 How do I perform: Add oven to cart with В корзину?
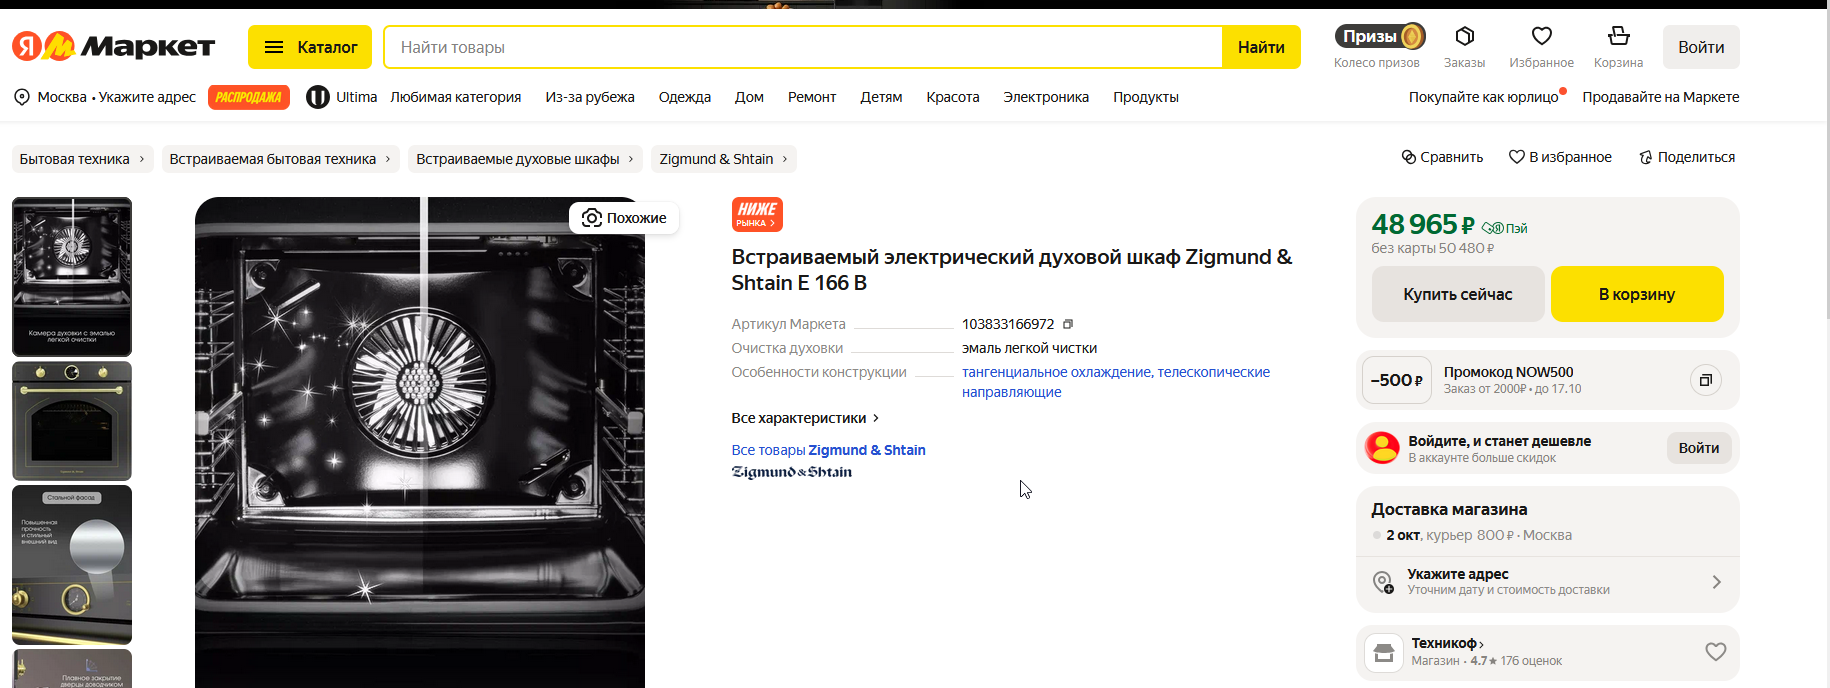pyautogui.click(x=1637, y=294)
